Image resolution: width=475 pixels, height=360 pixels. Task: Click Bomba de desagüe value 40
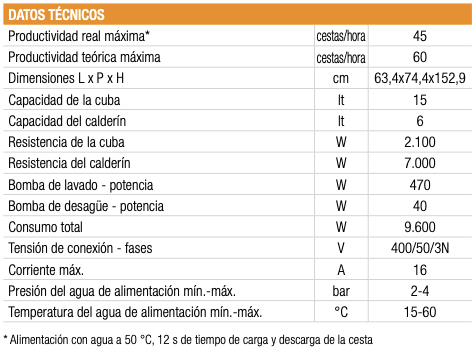(x=420, y=206)
